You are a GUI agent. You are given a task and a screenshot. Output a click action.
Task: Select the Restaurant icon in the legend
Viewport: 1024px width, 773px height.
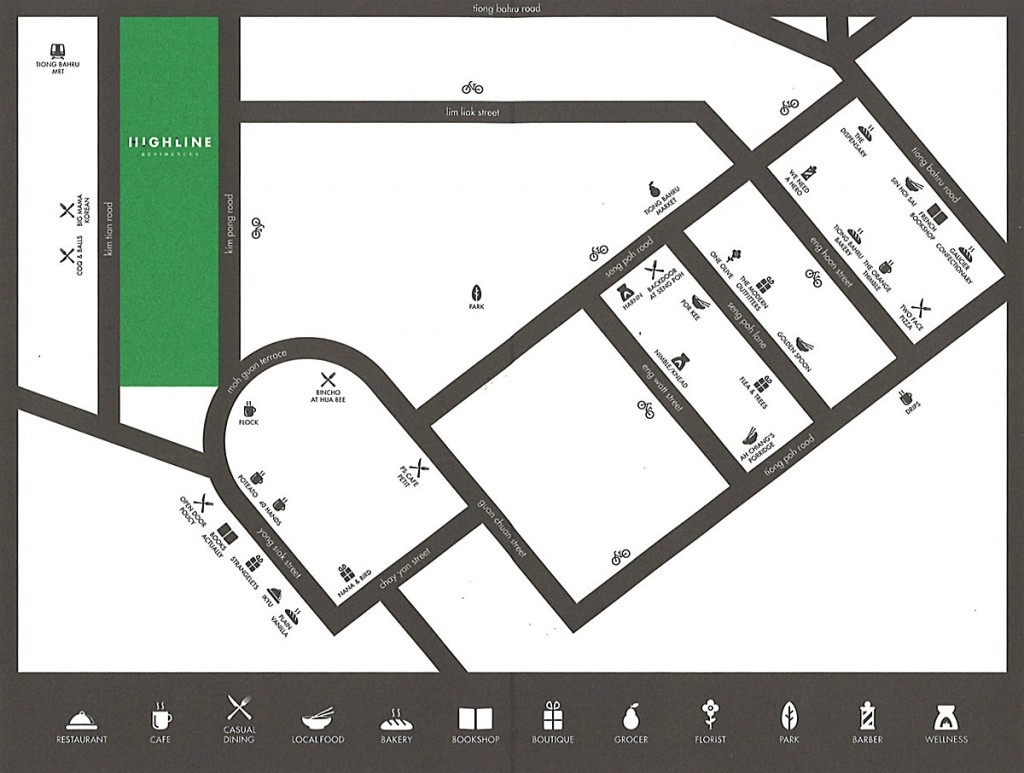pos(81,718)
